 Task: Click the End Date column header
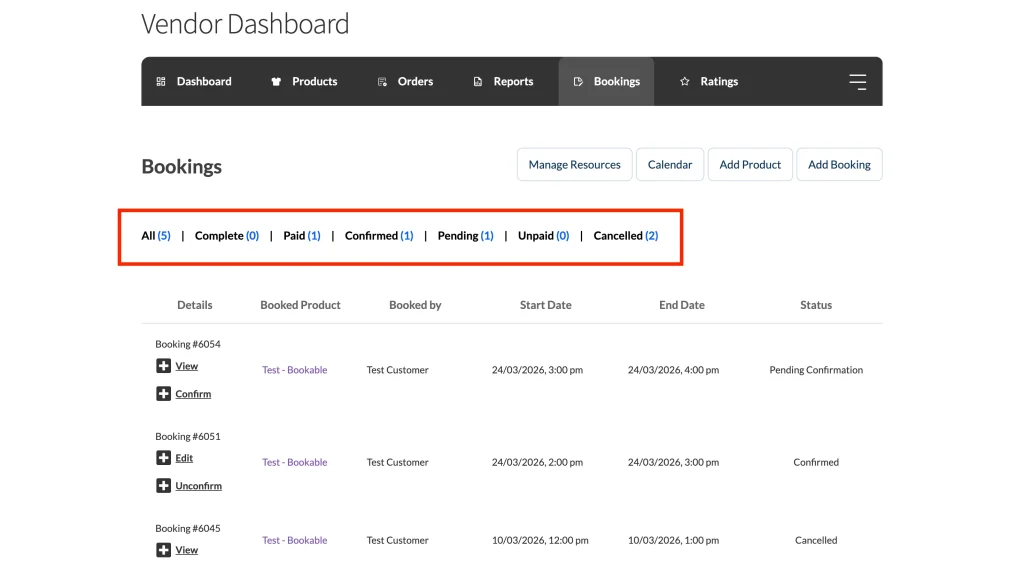pyautogui.click(x=682, y=305)
